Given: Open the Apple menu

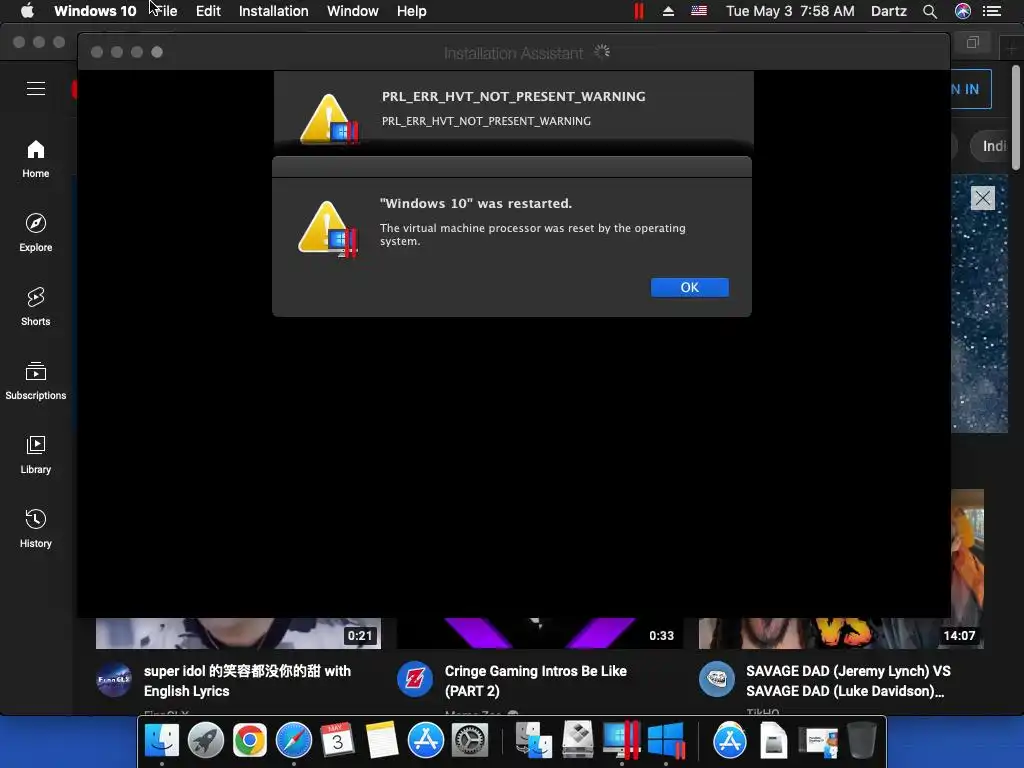Looking at the screenshot, I should click(27, 11).
